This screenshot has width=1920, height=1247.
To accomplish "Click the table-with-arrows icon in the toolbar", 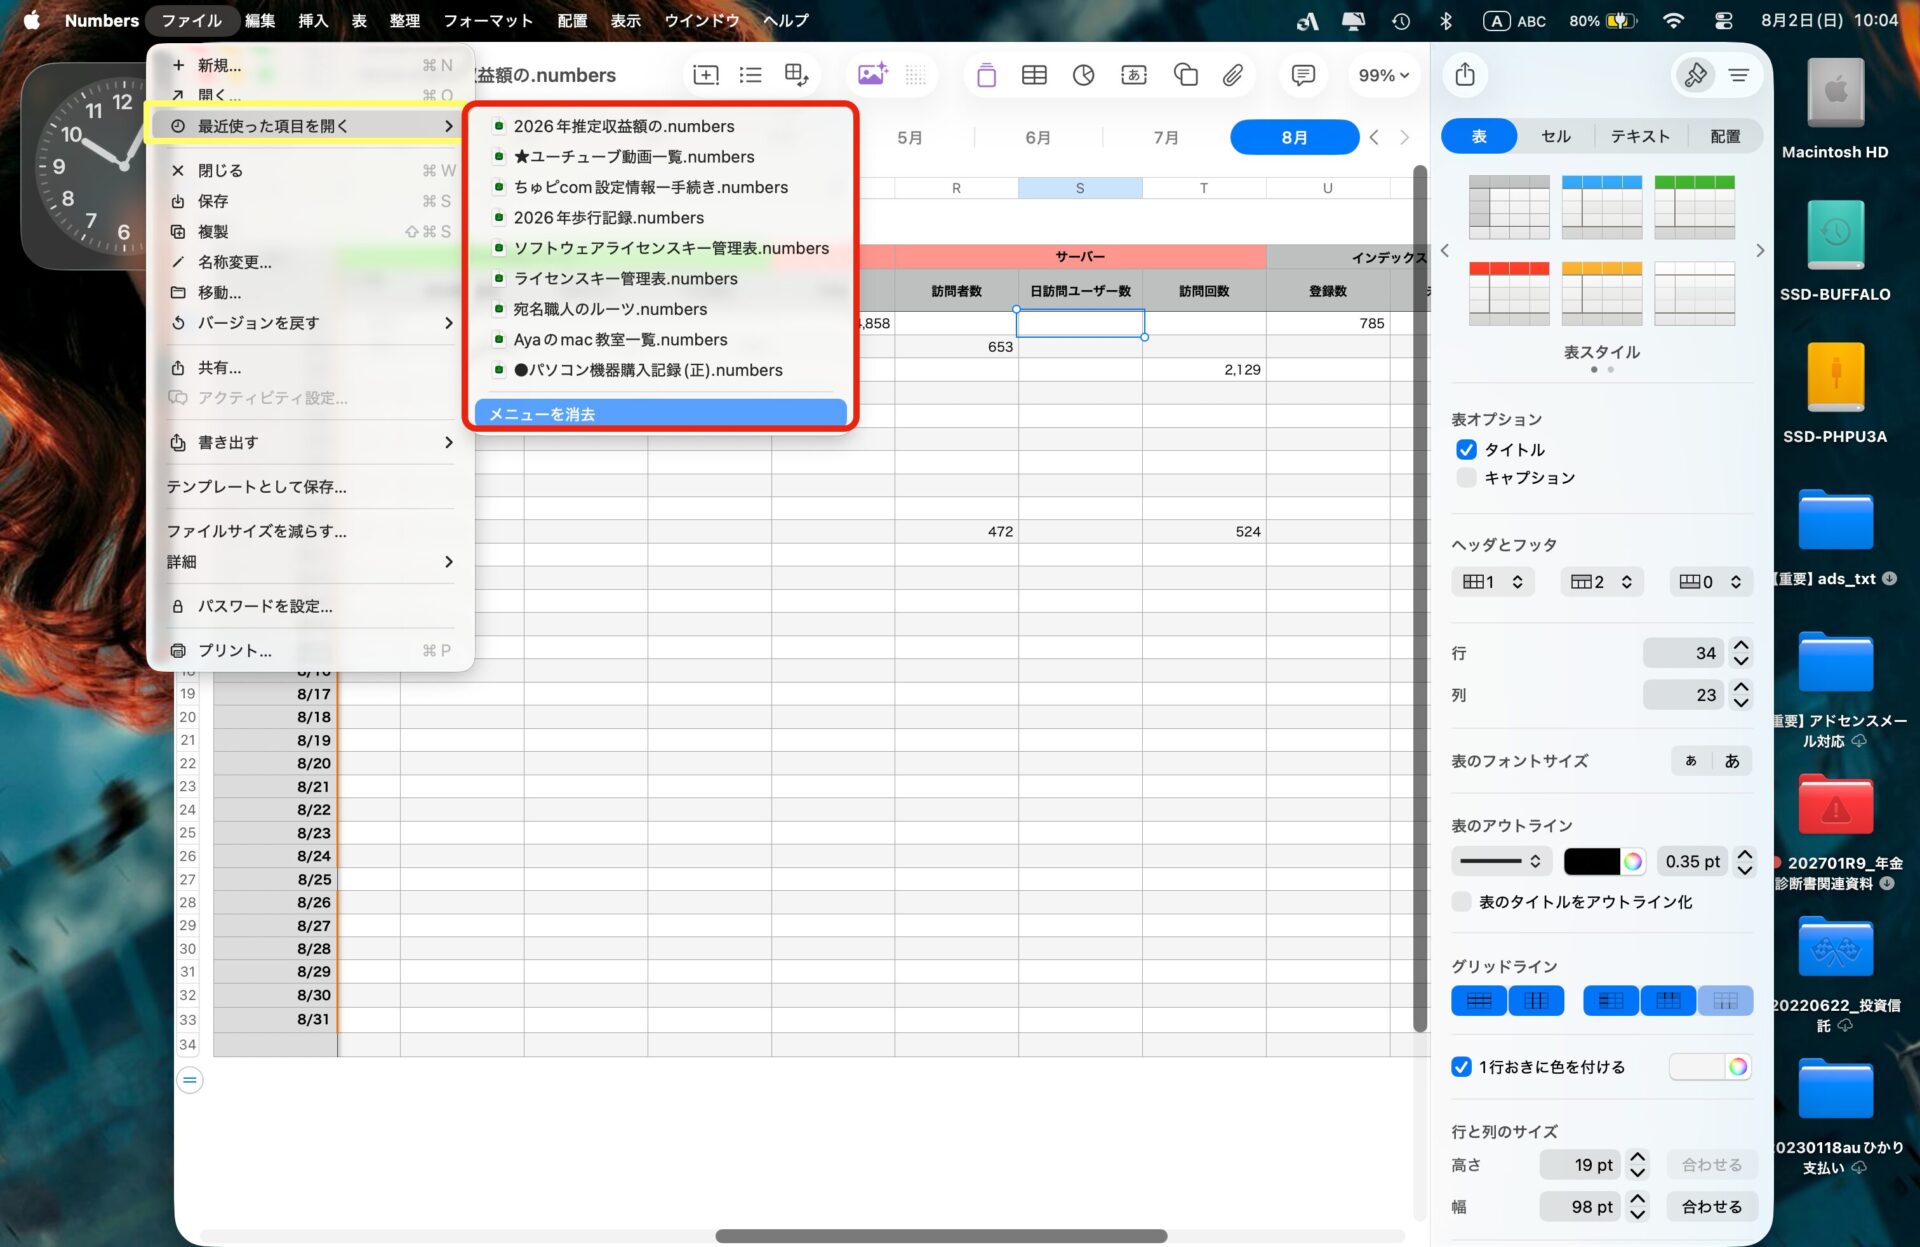I will tap(796, 75).
